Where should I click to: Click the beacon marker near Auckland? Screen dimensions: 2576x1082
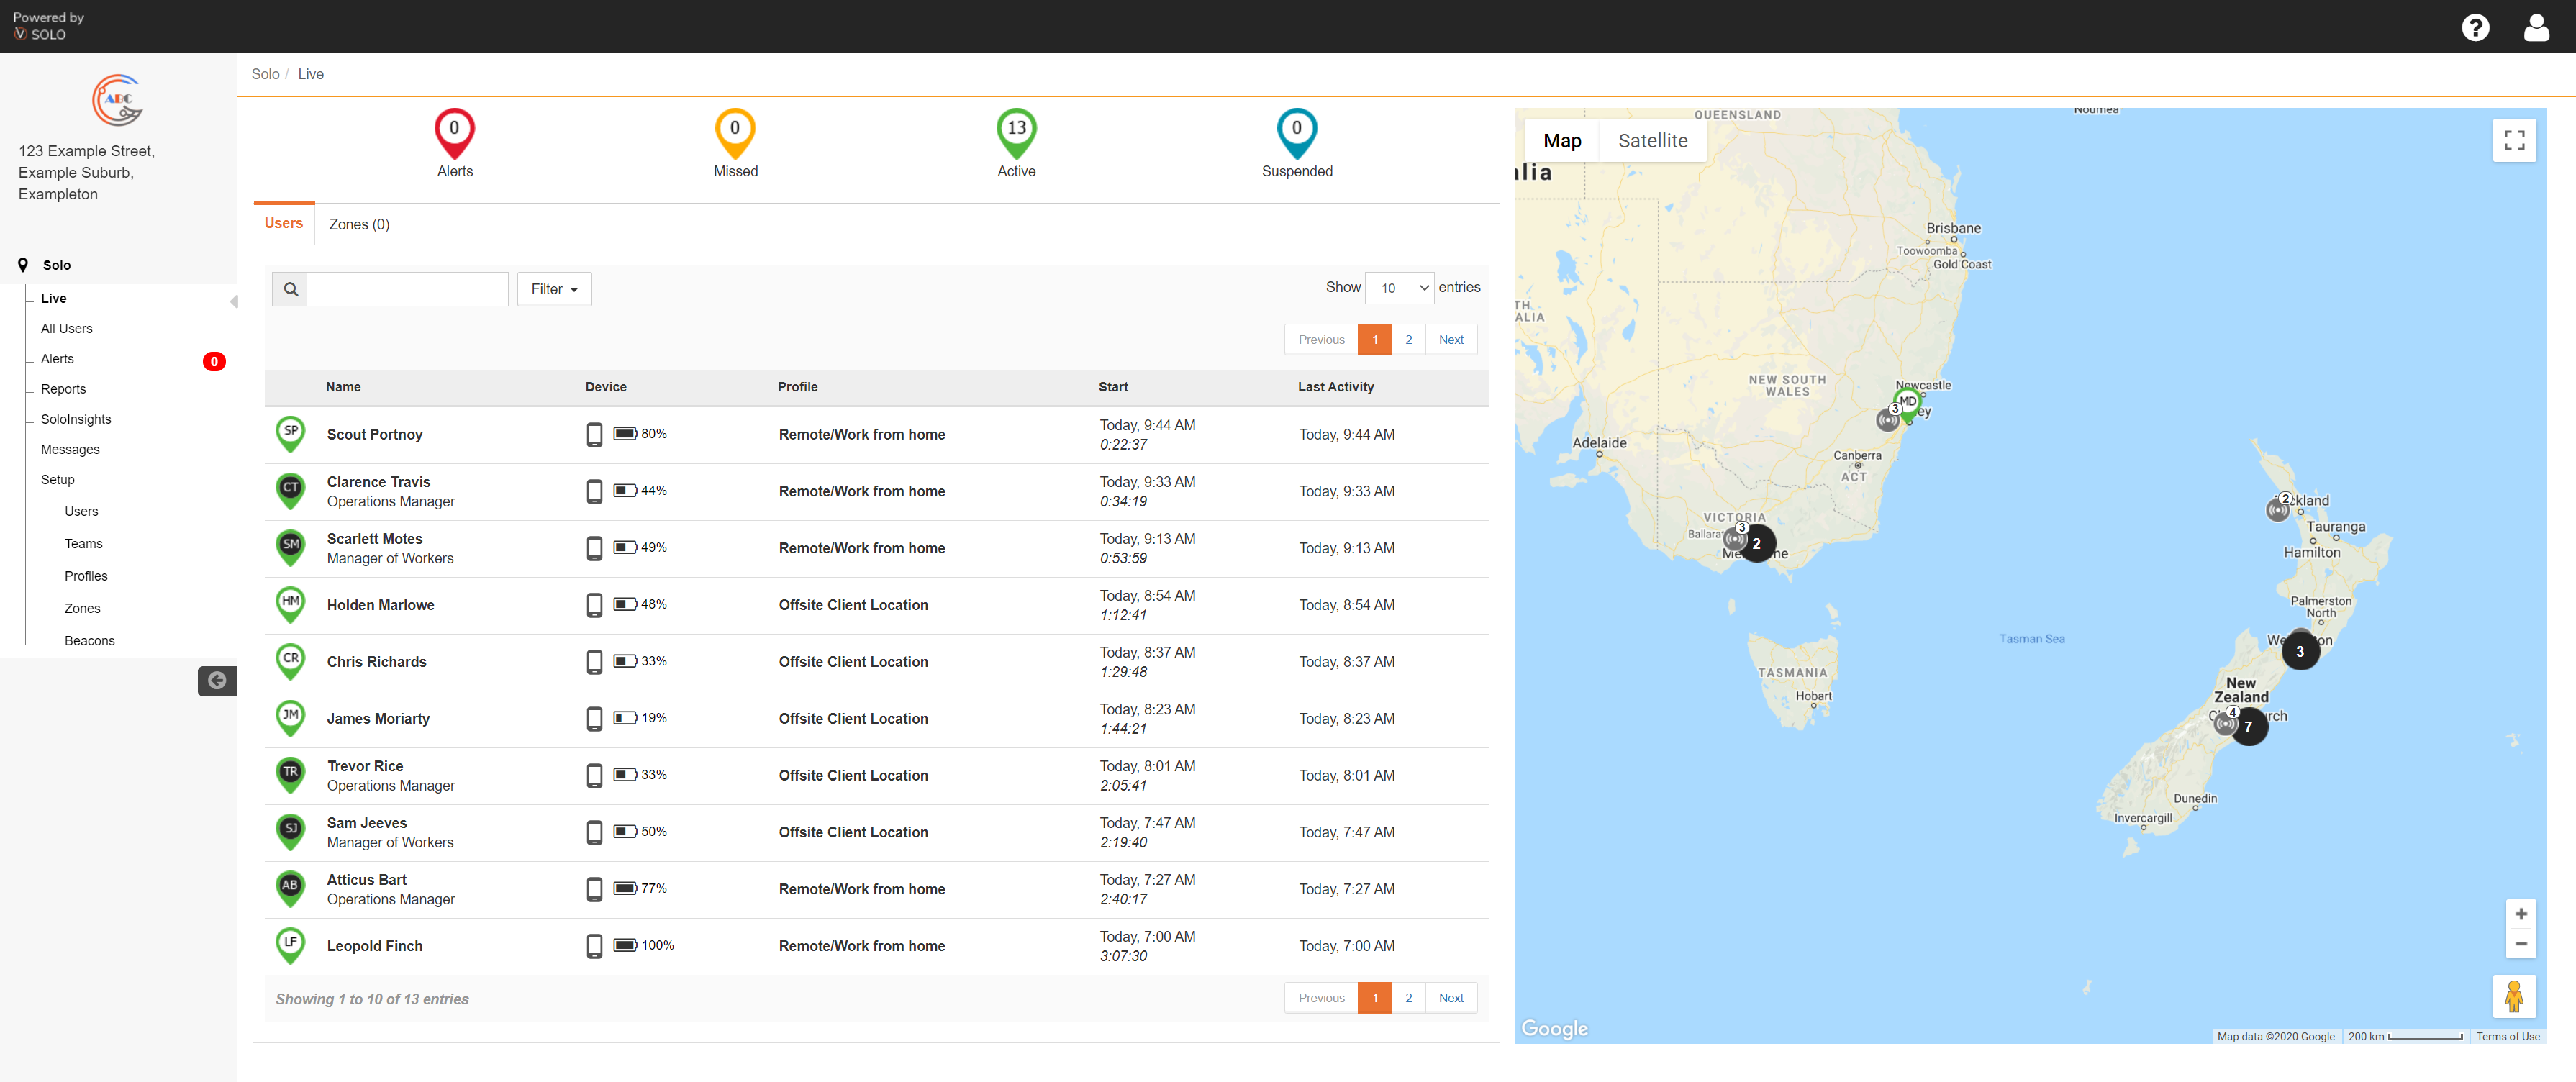click(x=2278, y=509)
